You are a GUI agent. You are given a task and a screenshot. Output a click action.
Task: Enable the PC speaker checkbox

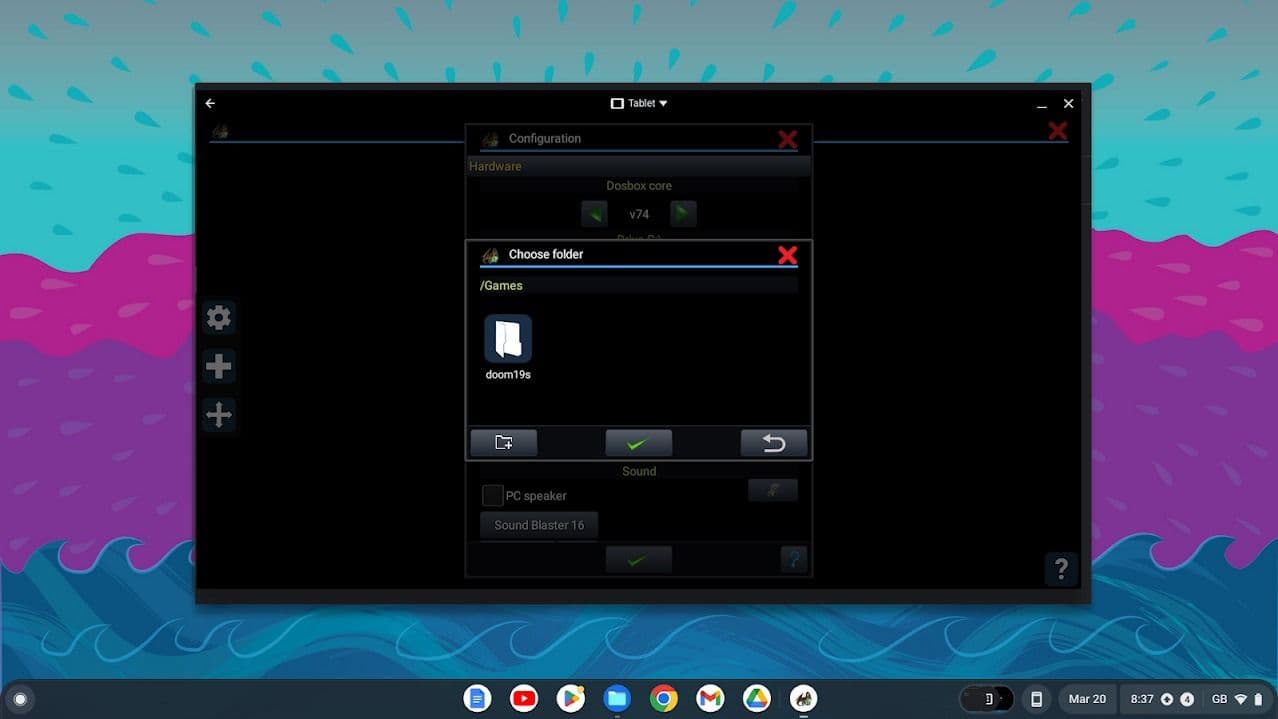pos(492,494)
